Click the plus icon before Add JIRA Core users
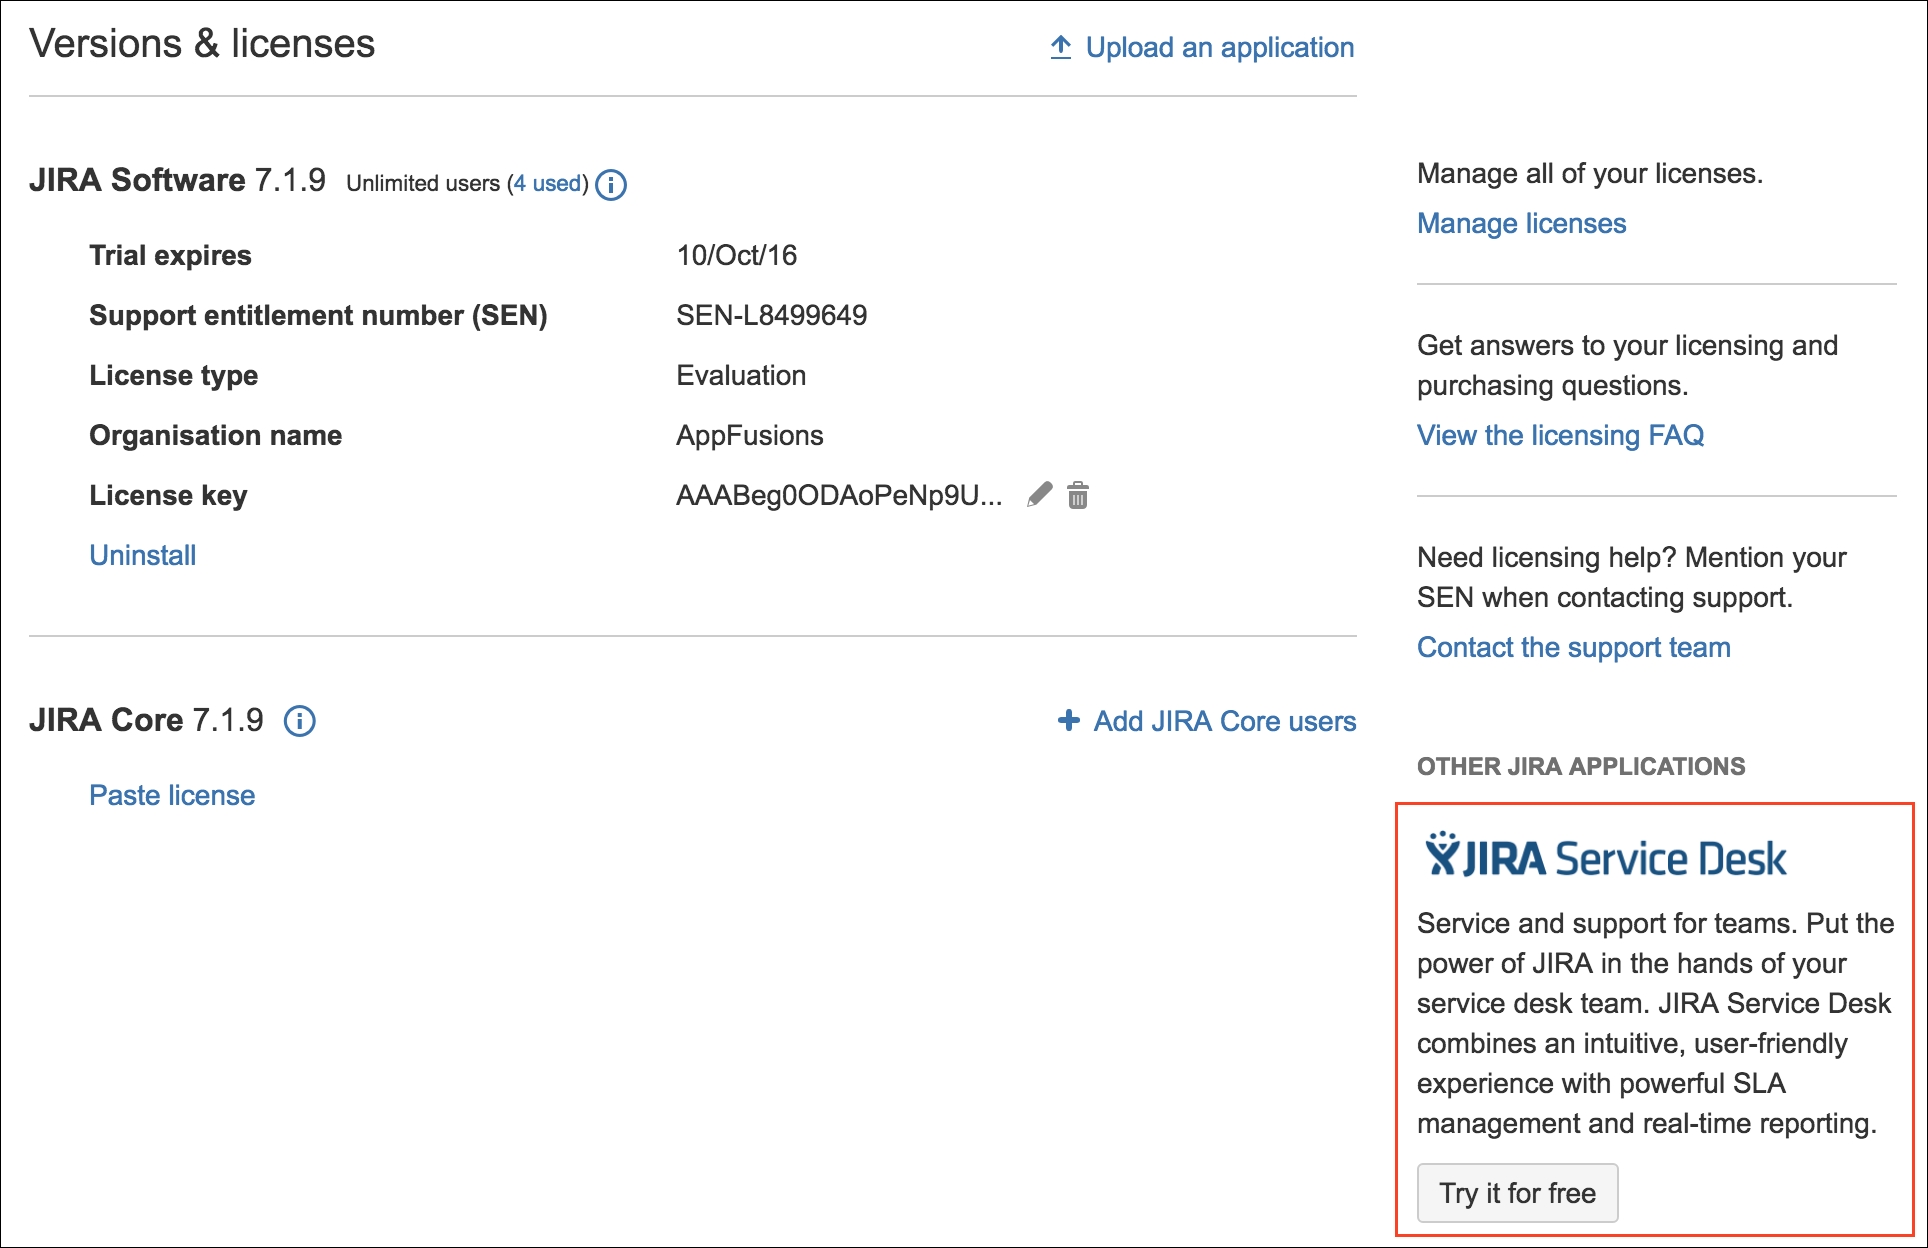This screenshot has height=1248, width=1928. (1069, 720)
